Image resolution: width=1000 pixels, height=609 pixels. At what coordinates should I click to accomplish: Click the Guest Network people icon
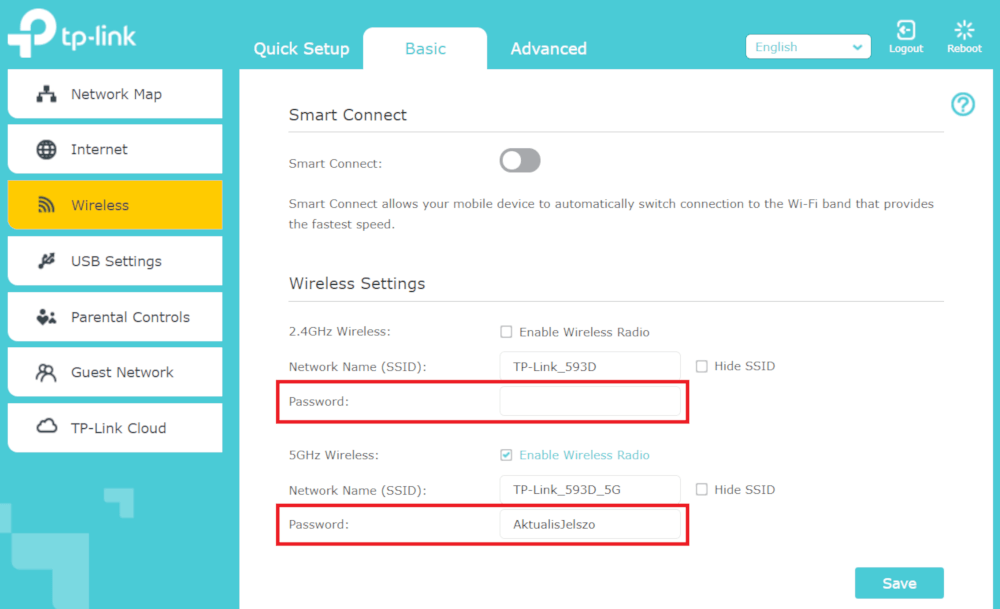click(x=46, y=372)
